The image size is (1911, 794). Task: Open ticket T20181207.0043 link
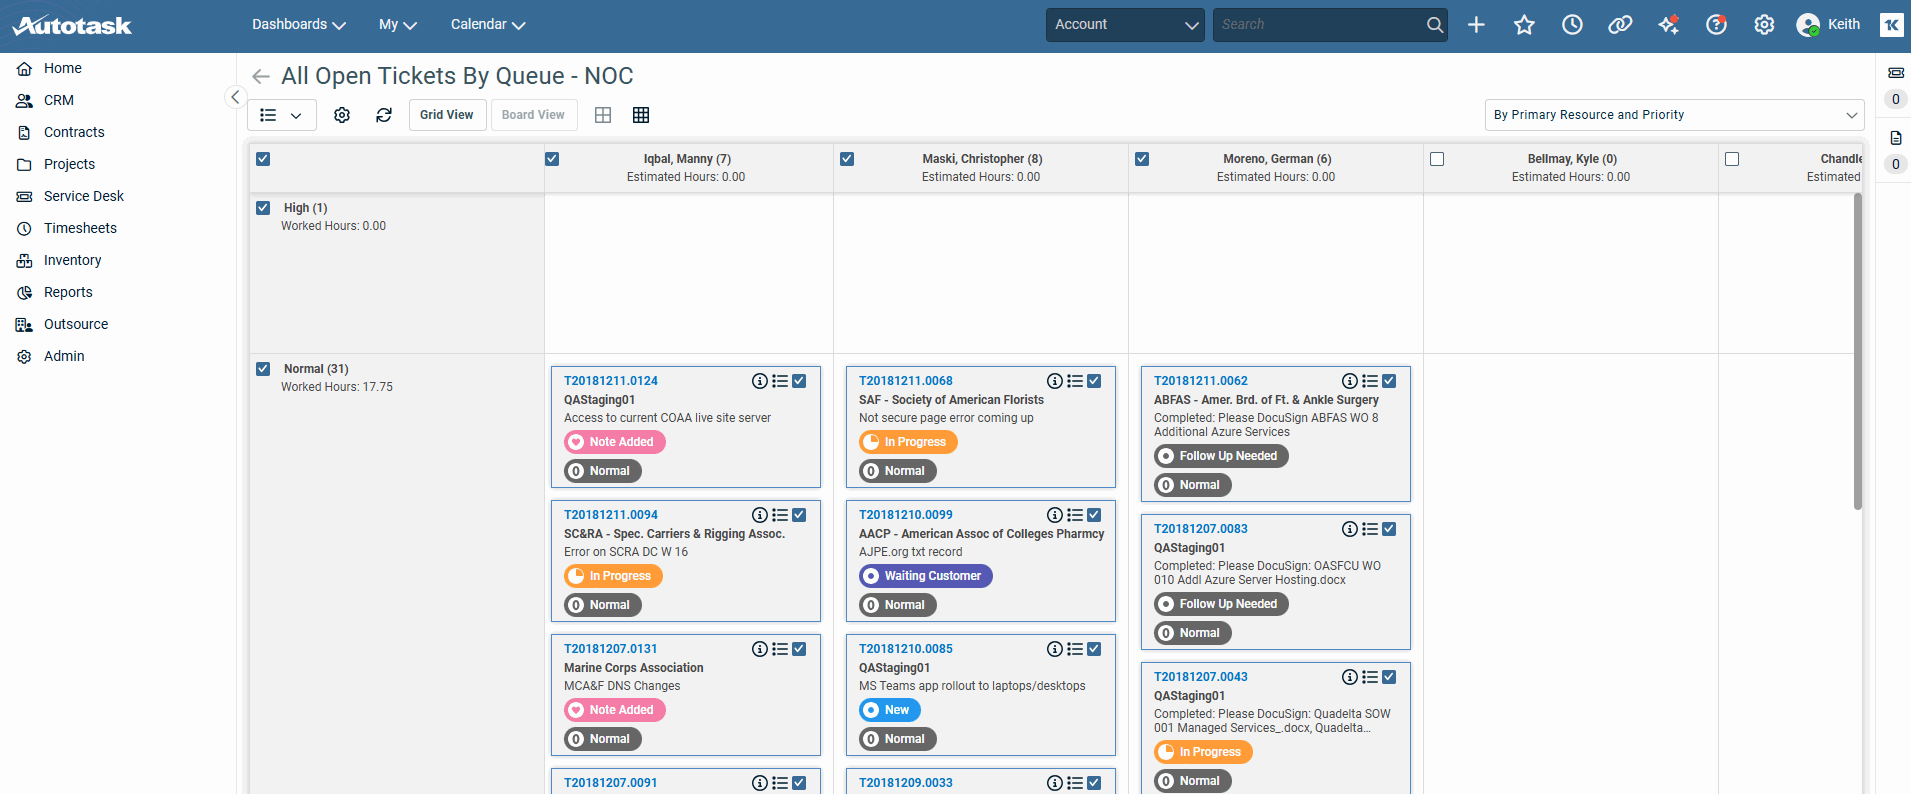tap(1201, 677)
